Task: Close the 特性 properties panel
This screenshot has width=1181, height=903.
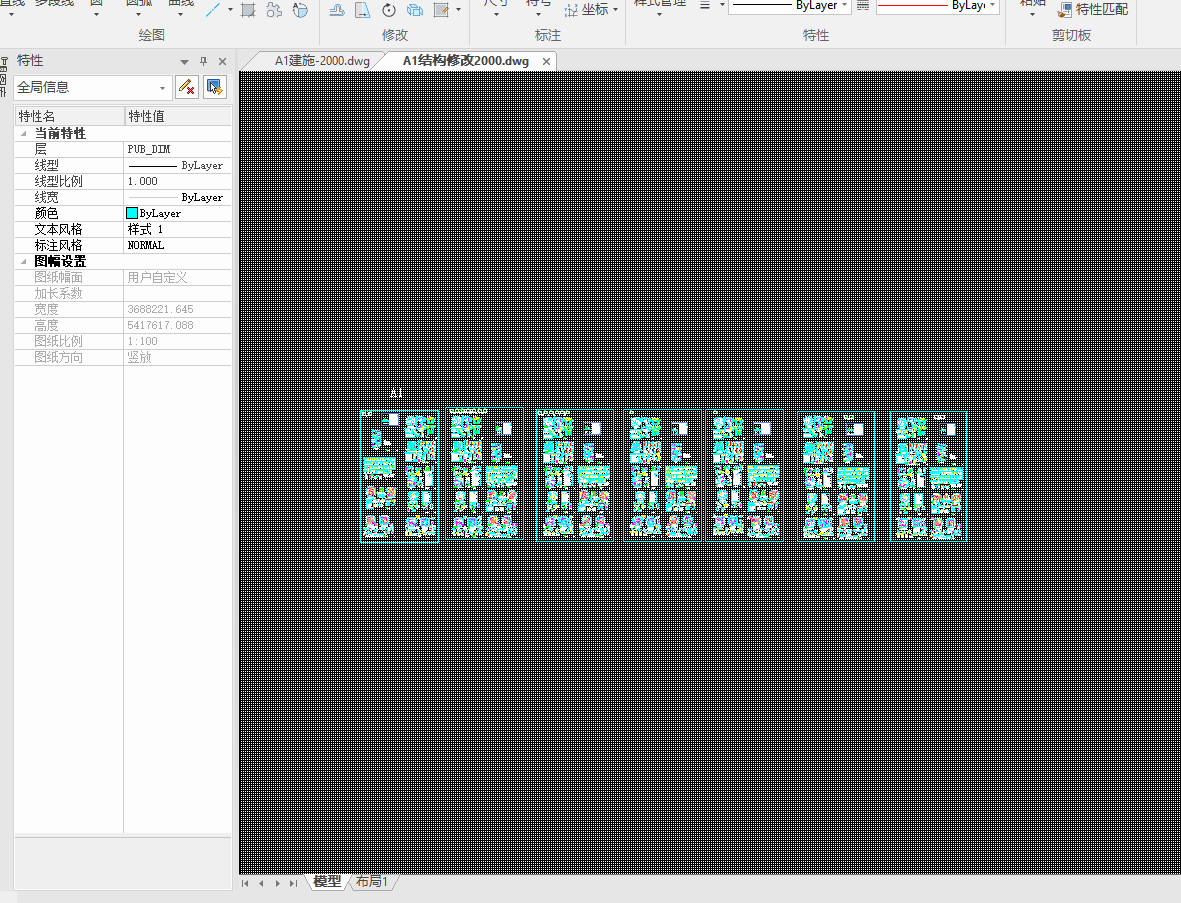Action: pyautogui.click(x=222, y=62)
